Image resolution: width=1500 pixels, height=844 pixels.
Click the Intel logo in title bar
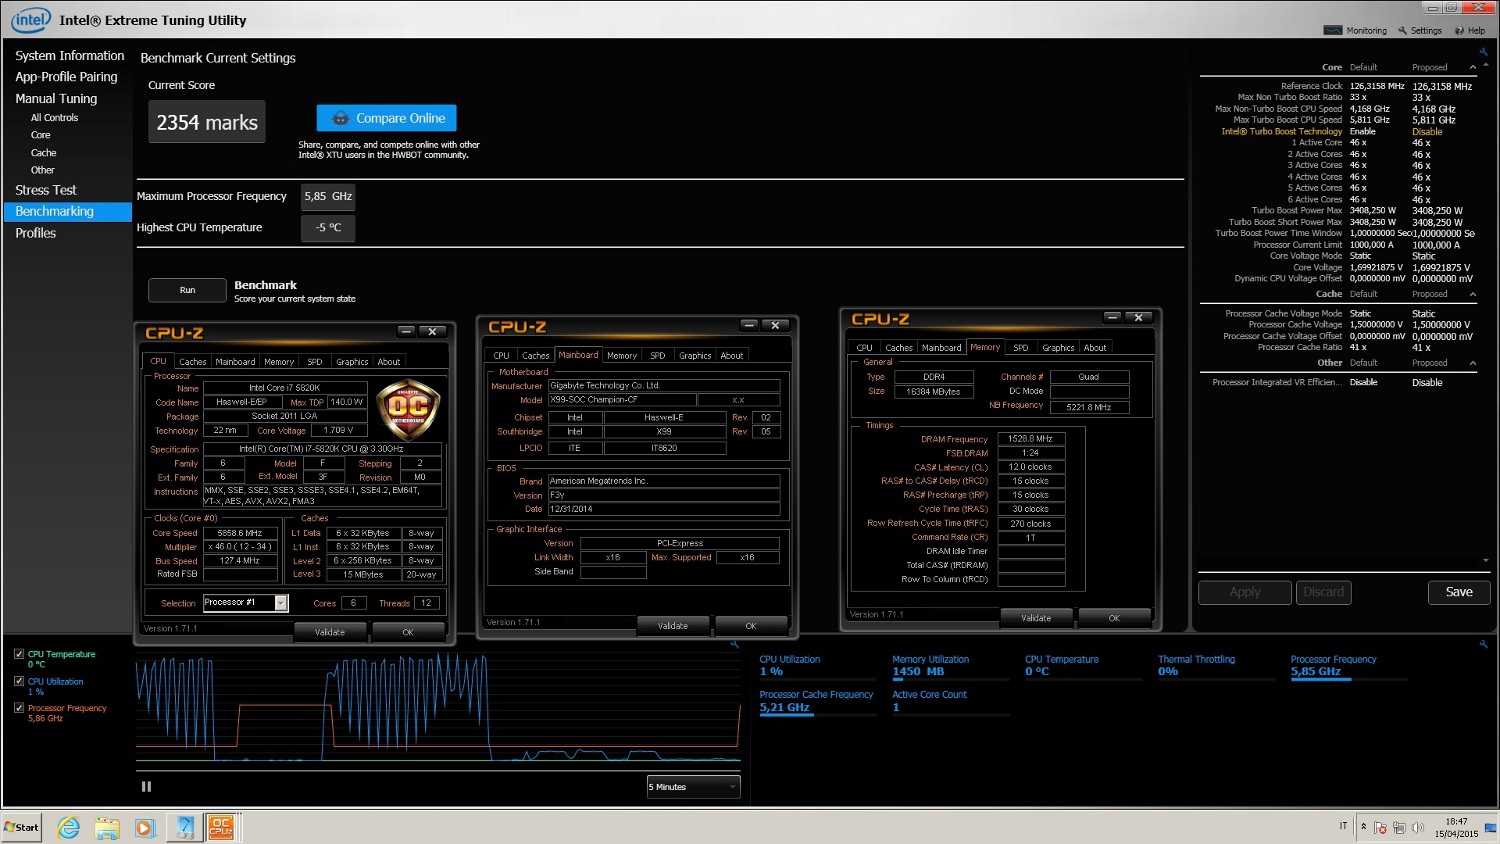point(30,20)
